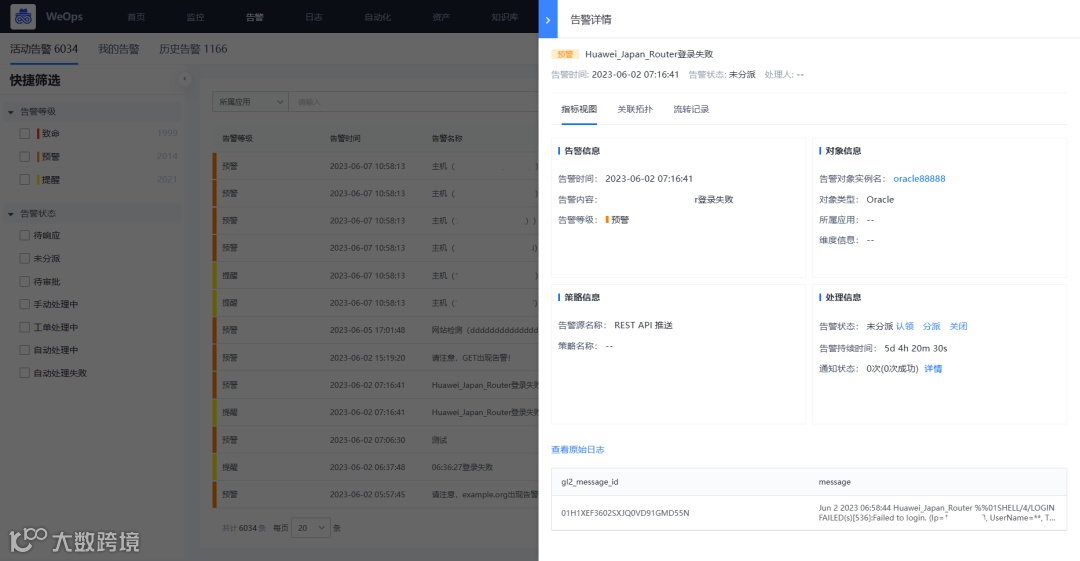
Task: Click the 告警时间 table column header
Action: coord(345,139)
